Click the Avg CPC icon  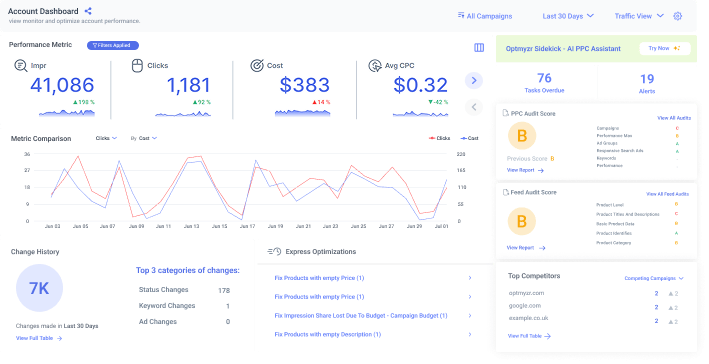(375, 66)
